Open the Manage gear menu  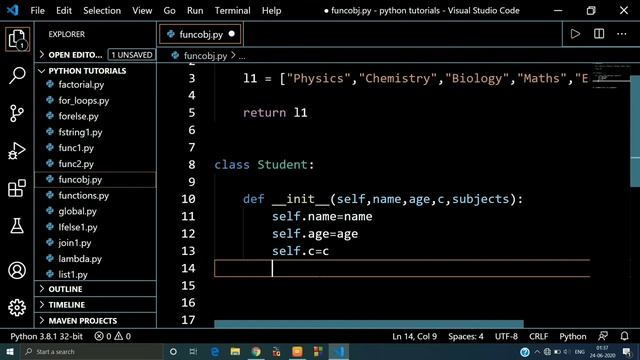[17, 307]
